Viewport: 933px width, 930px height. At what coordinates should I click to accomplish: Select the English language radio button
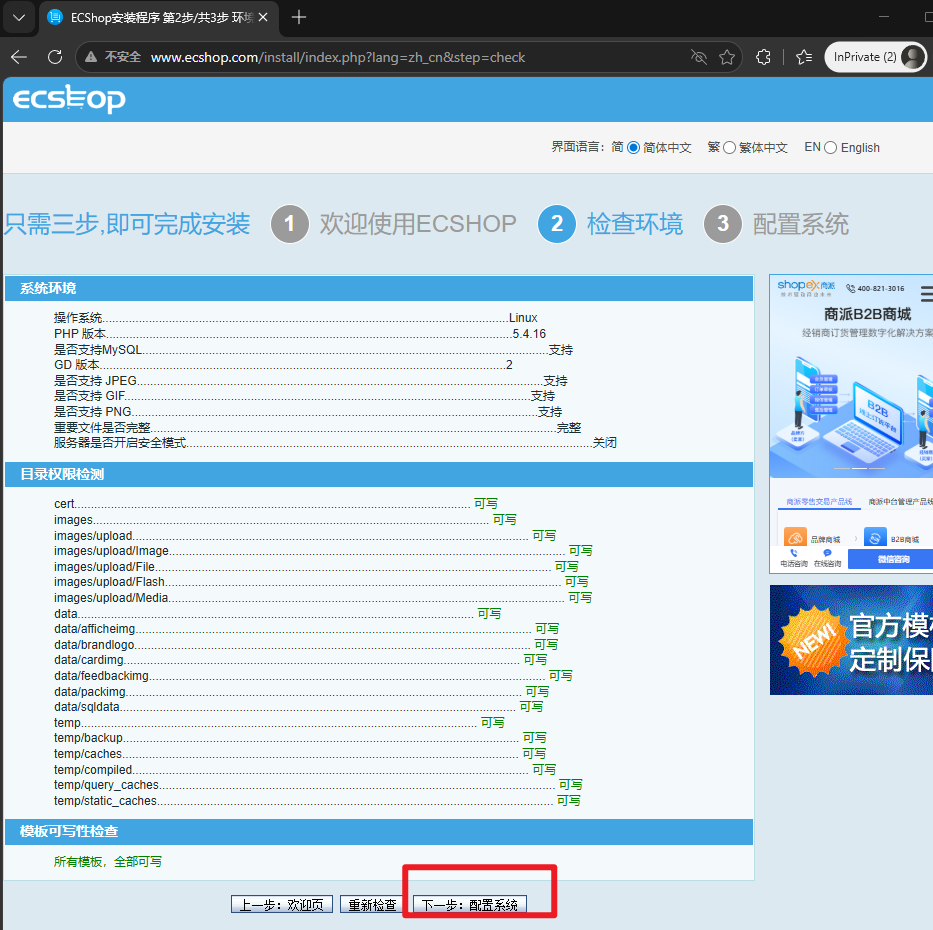831,148
